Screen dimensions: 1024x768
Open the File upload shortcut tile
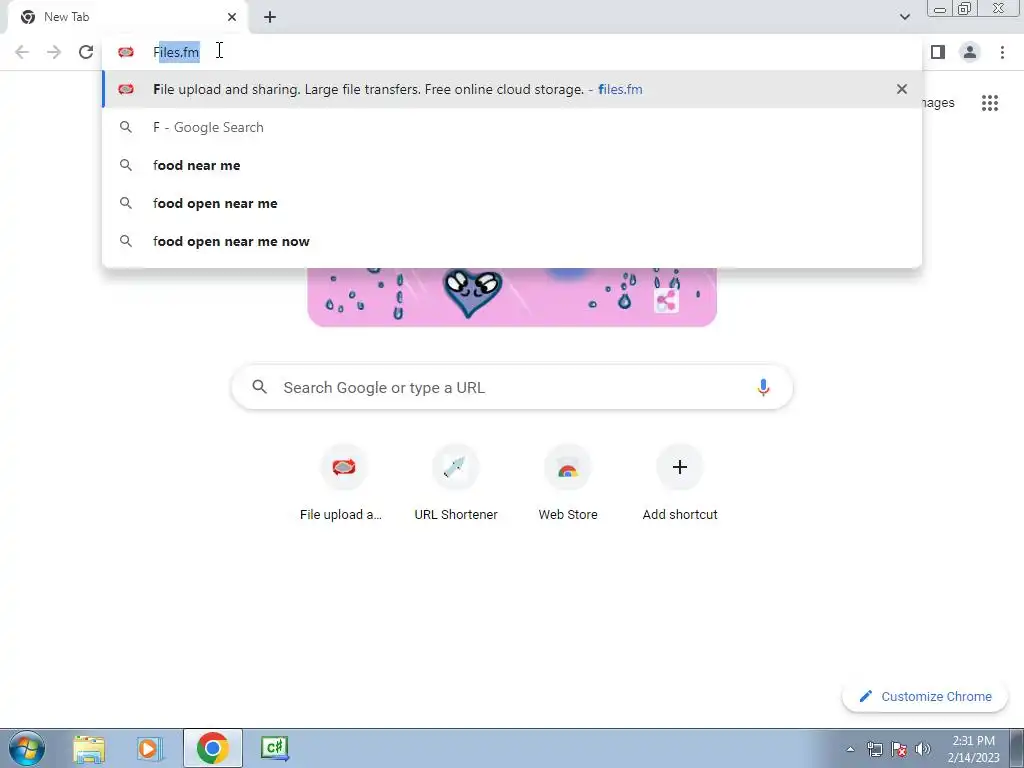click(x=344, y=483)
